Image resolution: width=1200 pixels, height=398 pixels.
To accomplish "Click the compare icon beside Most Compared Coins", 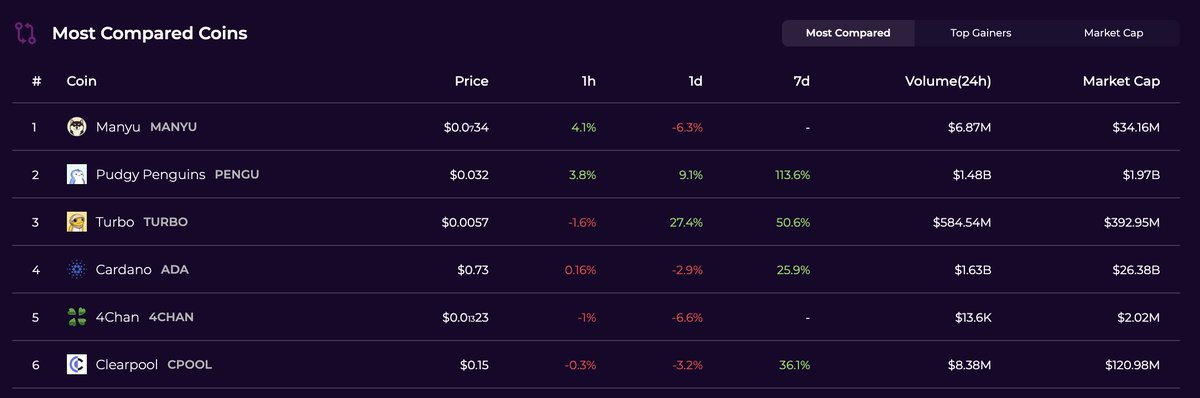I will pyautogui.click(x=26, y=33).
